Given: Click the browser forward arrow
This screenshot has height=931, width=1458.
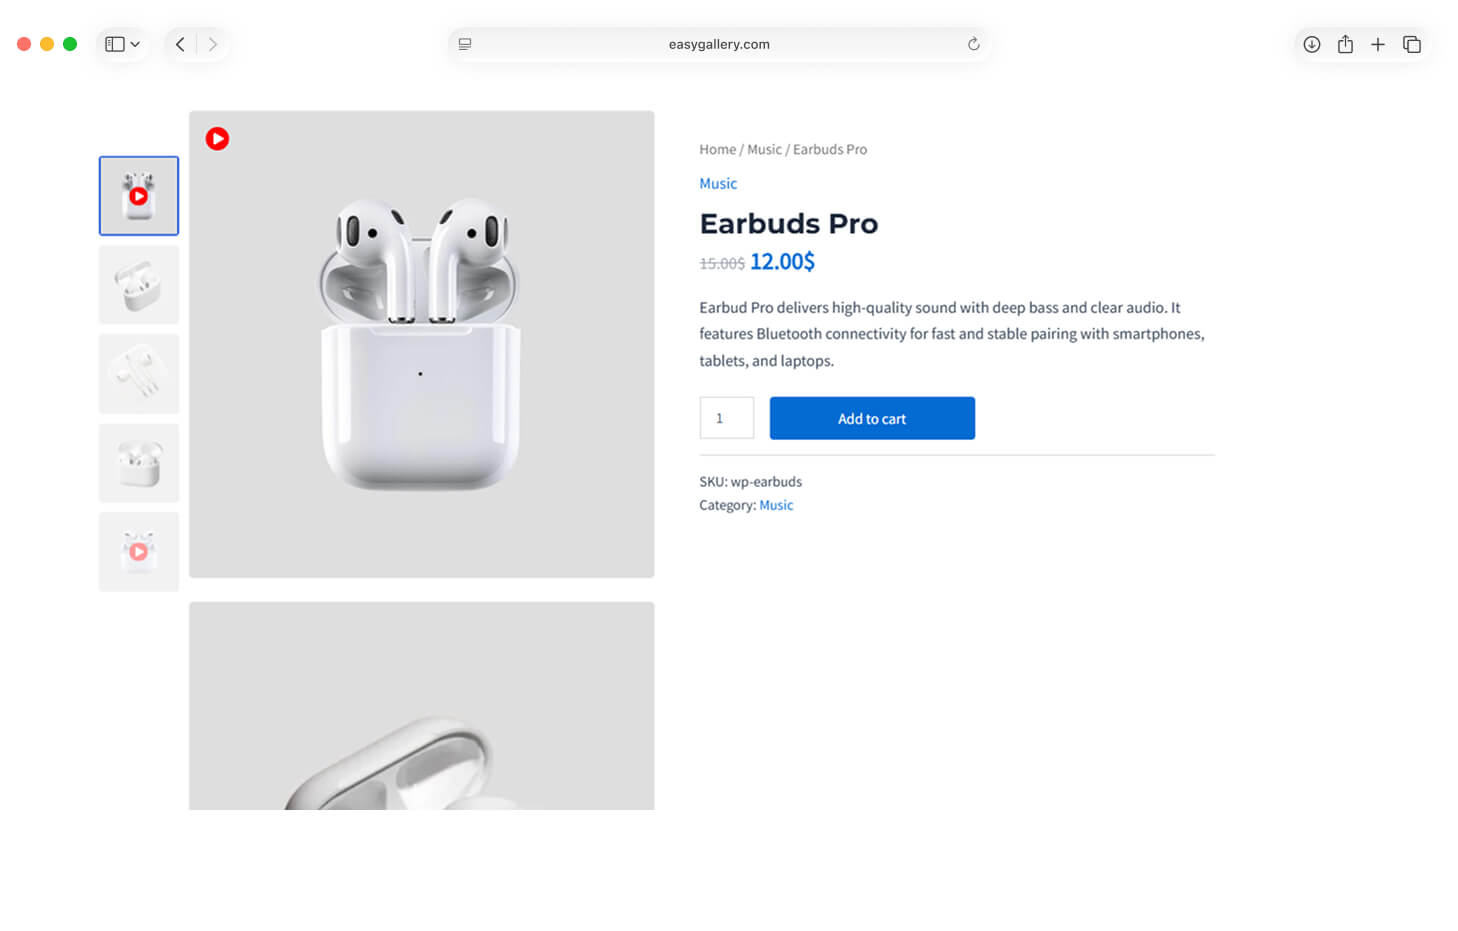Looking at the screenshot, I should click(213, 44).
